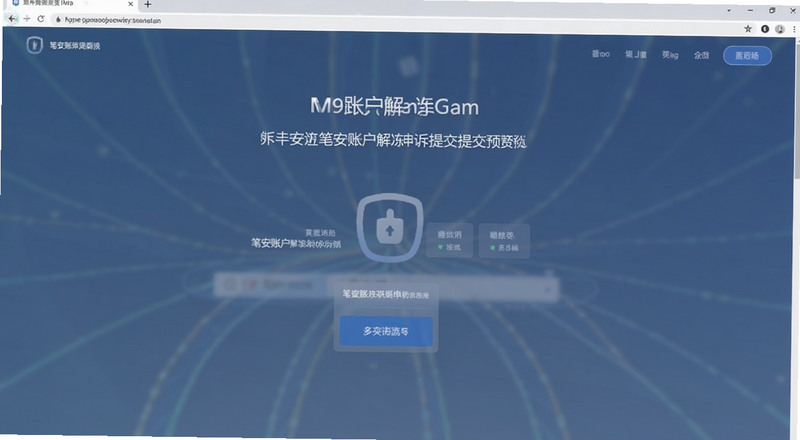The width and height of the screenshot is (800, 440).
Task: Open the third navigation menu item
Action: 670,55
